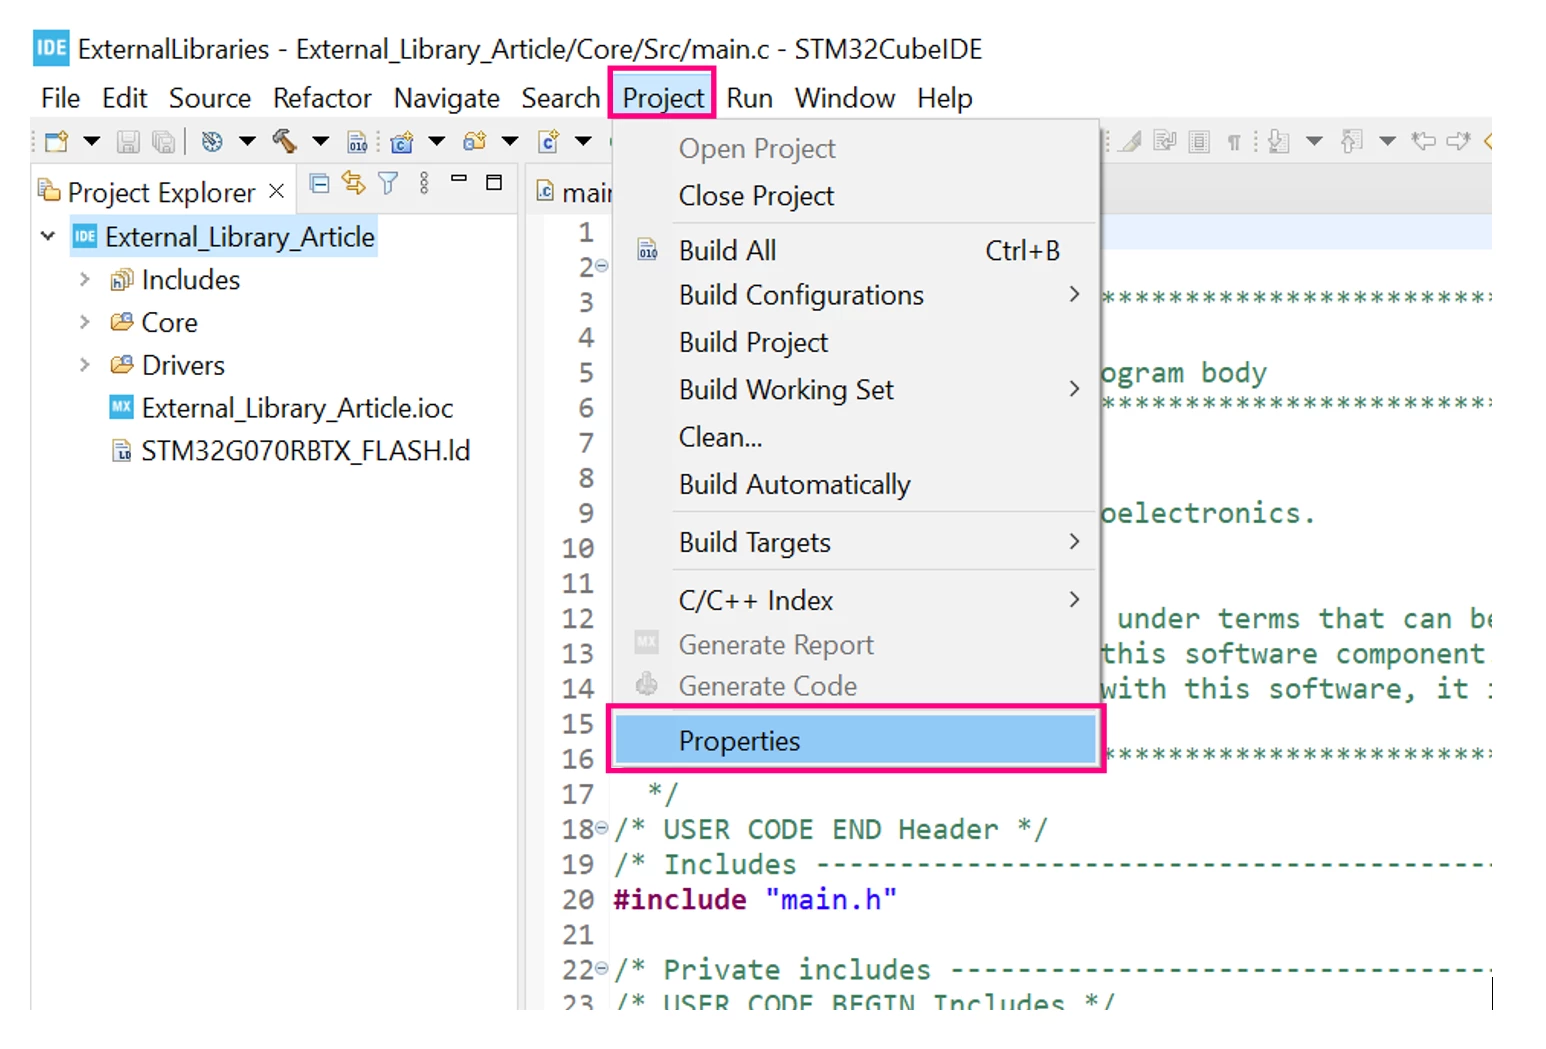This screenshot has width=1546, height=1049.
Task: Click the hammer Build toolbar icon
Action: point(284,141)
